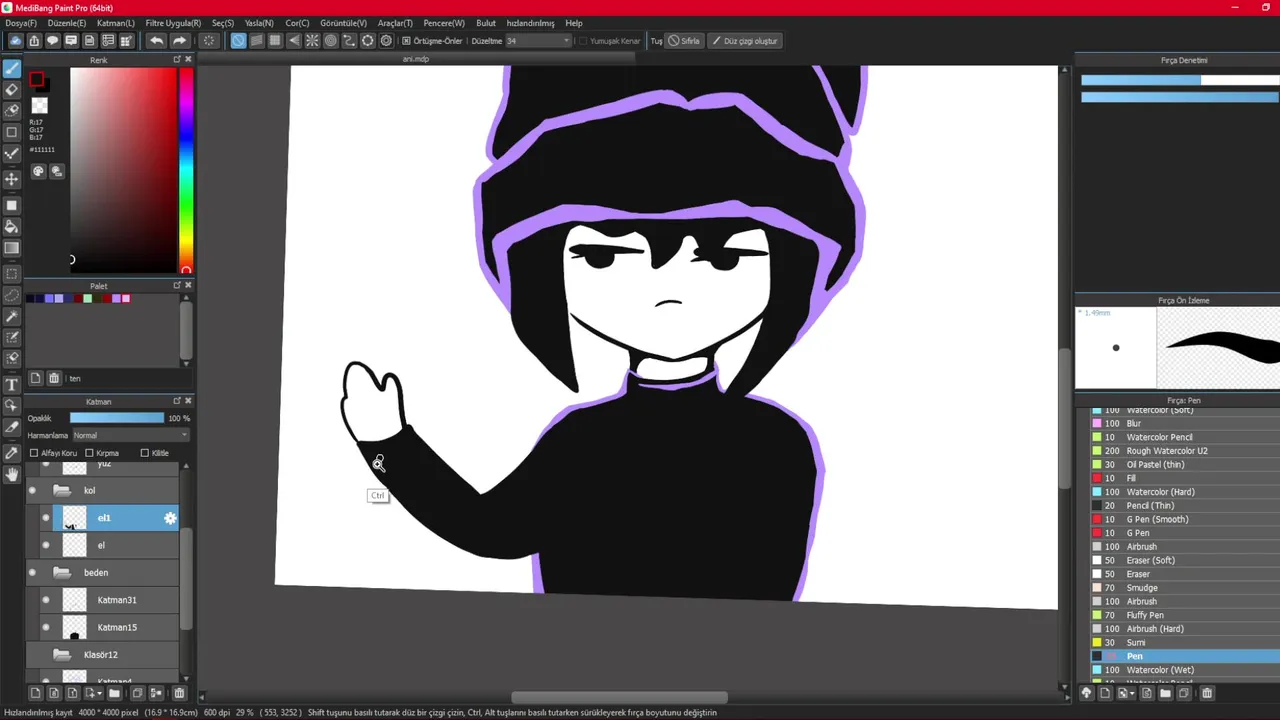Select the Watercolor (Wet) brush
The image size is (1280, 720).
1184,670
